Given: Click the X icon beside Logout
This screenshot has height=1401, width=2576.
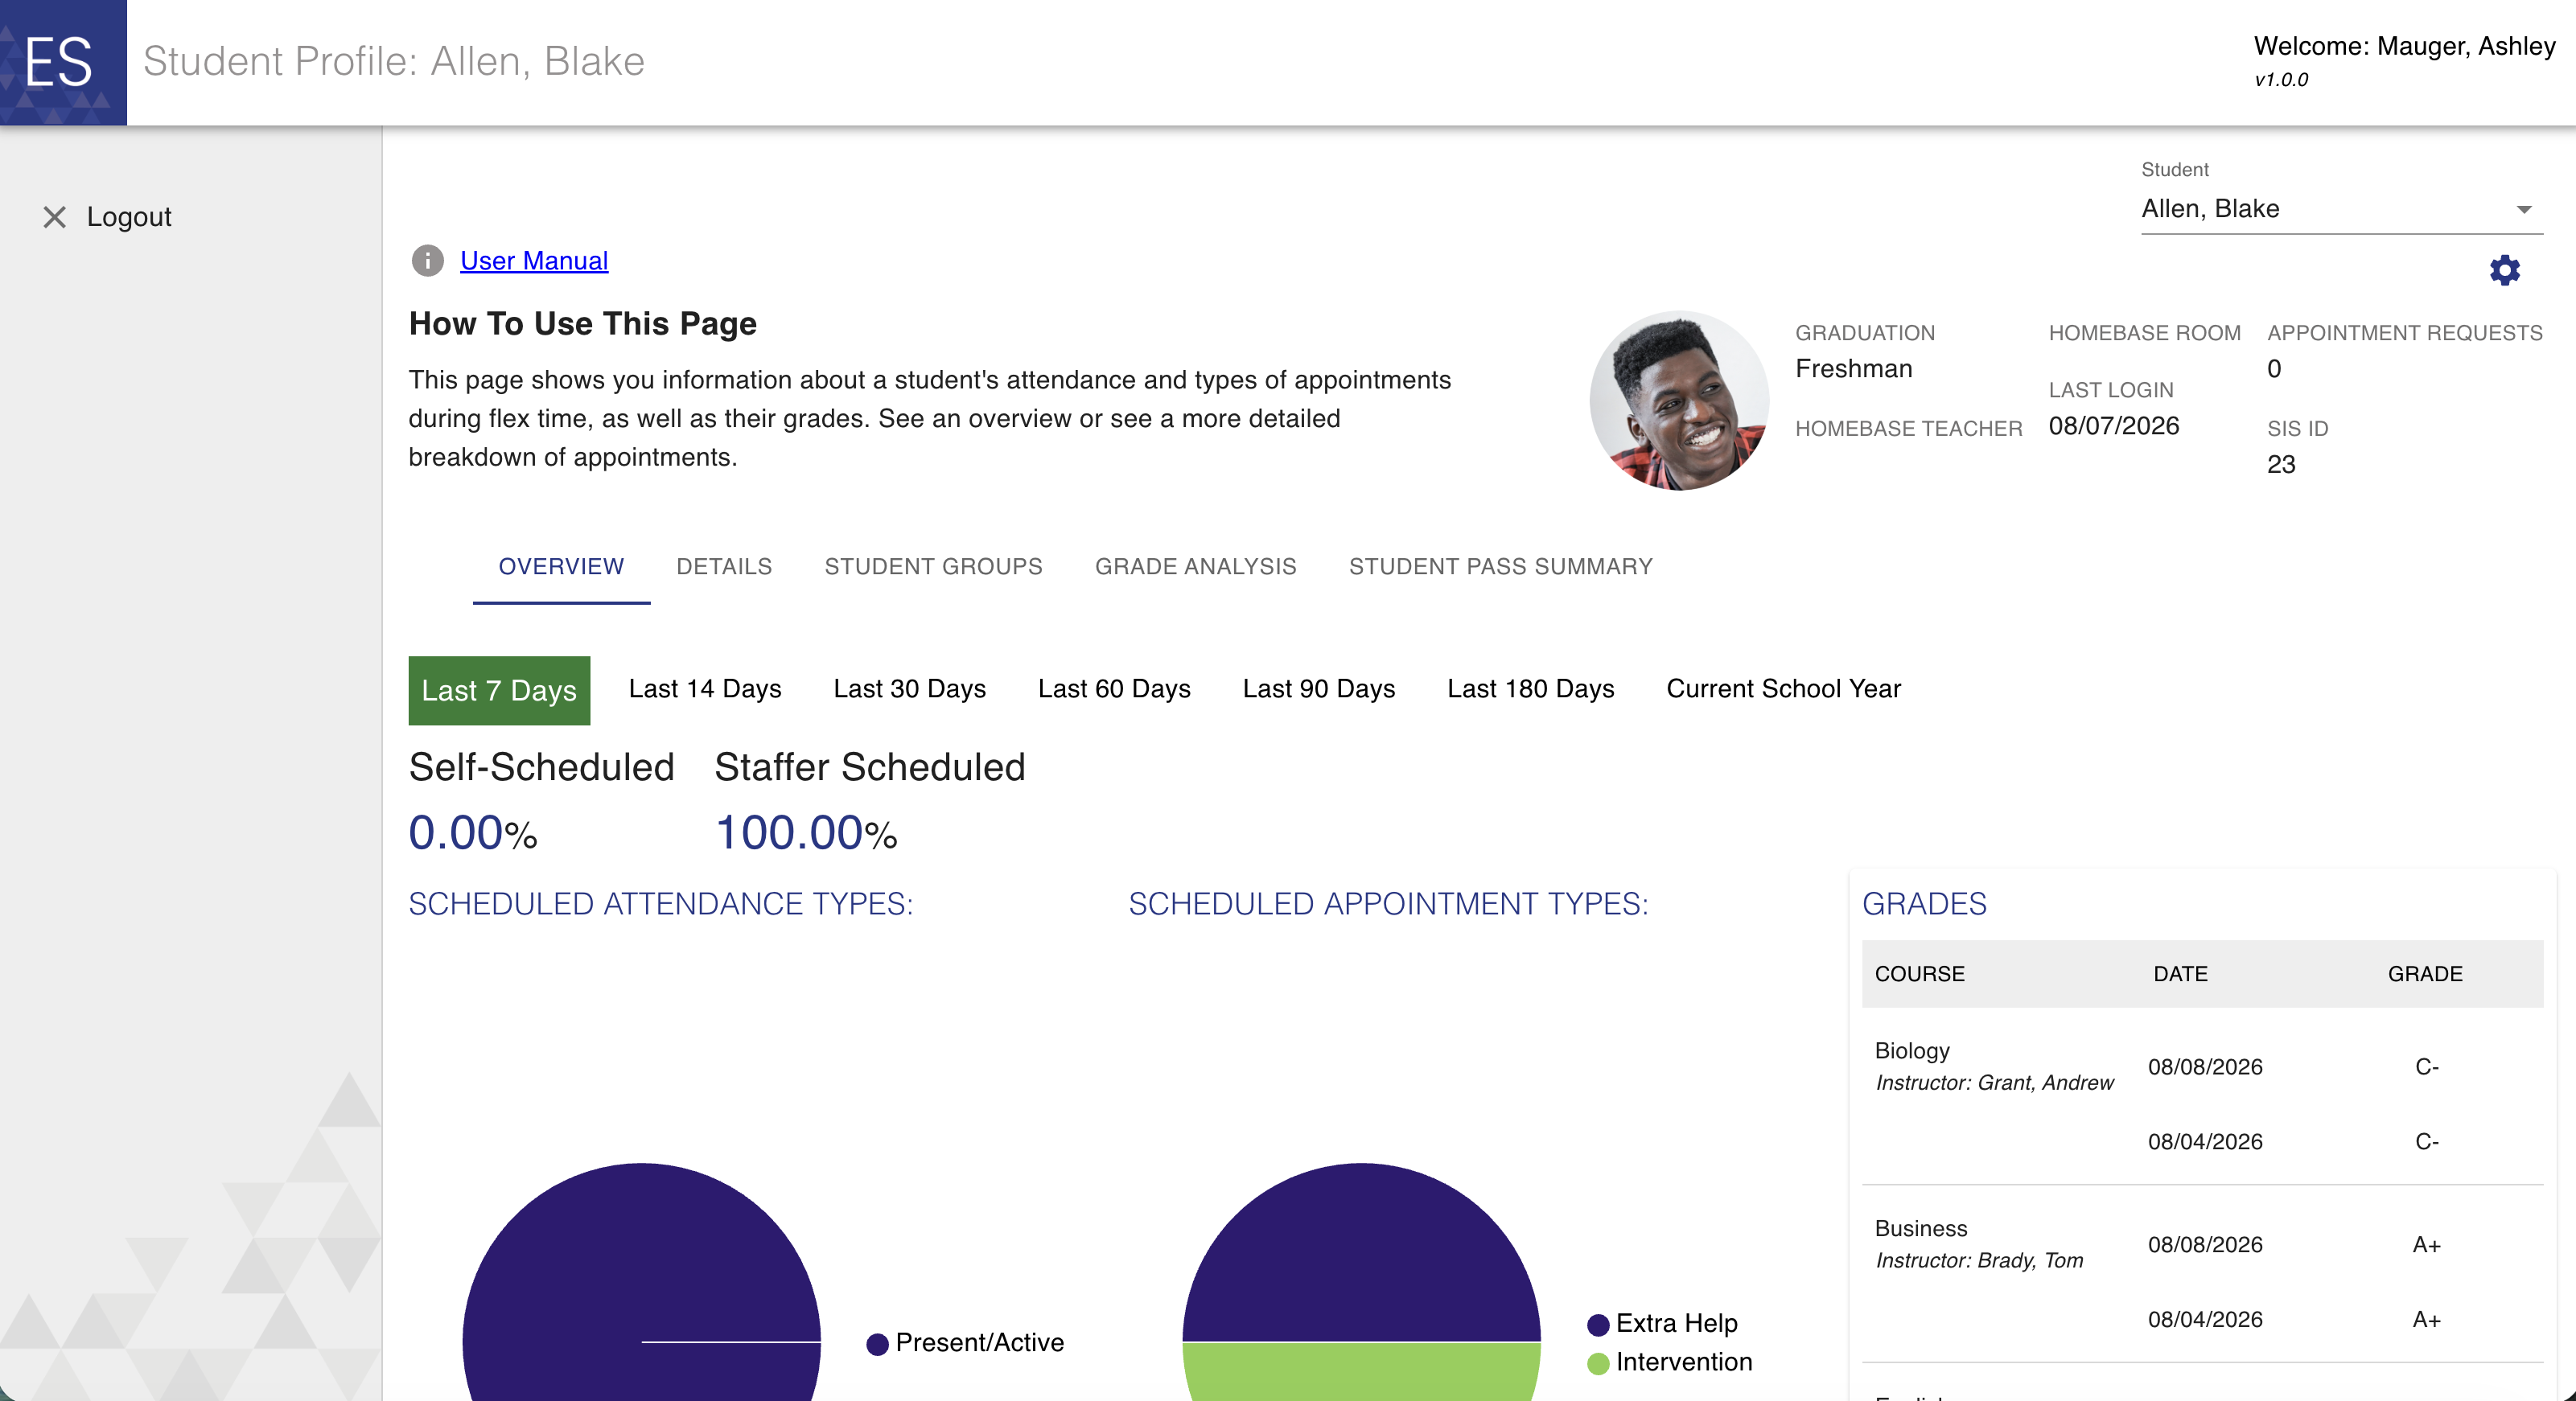Looking at the screenshot, I should tap(55, 217).
